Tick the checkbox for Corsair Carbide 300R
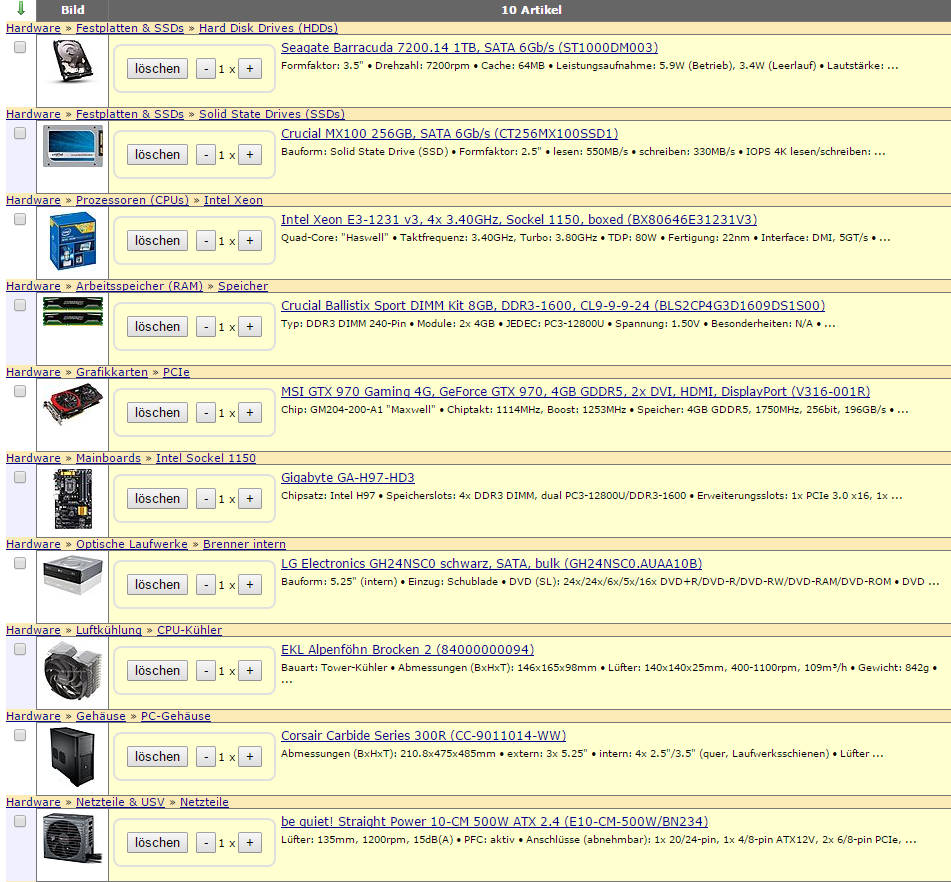The height and width of the screenshot is (882, 951). [x=20, y=735]
